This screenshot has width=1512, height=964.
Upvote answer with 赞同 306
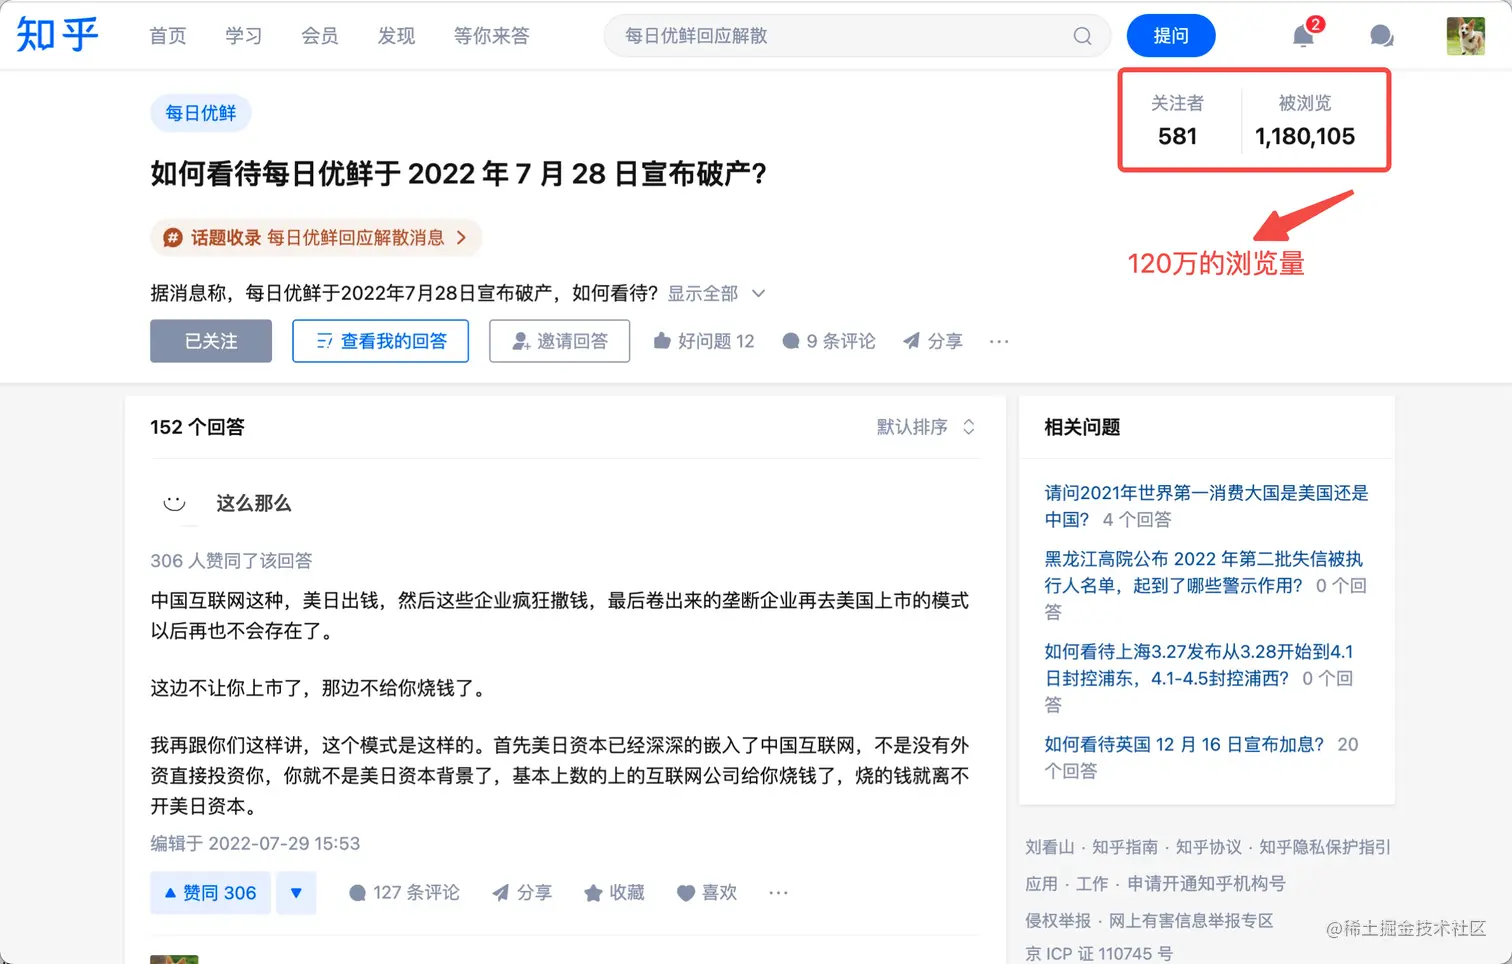tap(210, 892)
